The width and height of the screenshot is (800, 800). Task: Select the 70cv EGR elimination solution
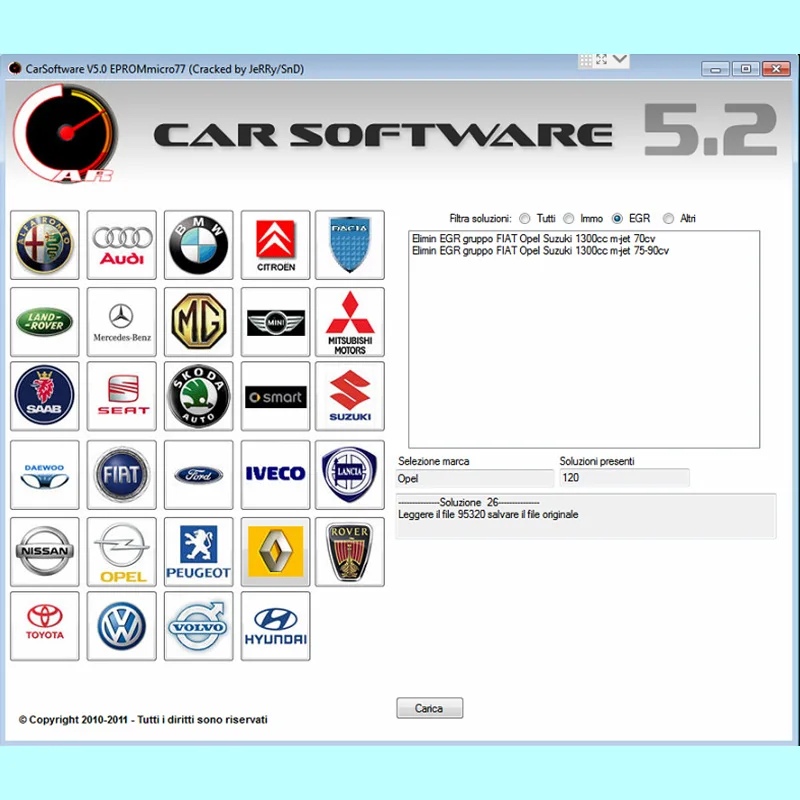point(533,238)
